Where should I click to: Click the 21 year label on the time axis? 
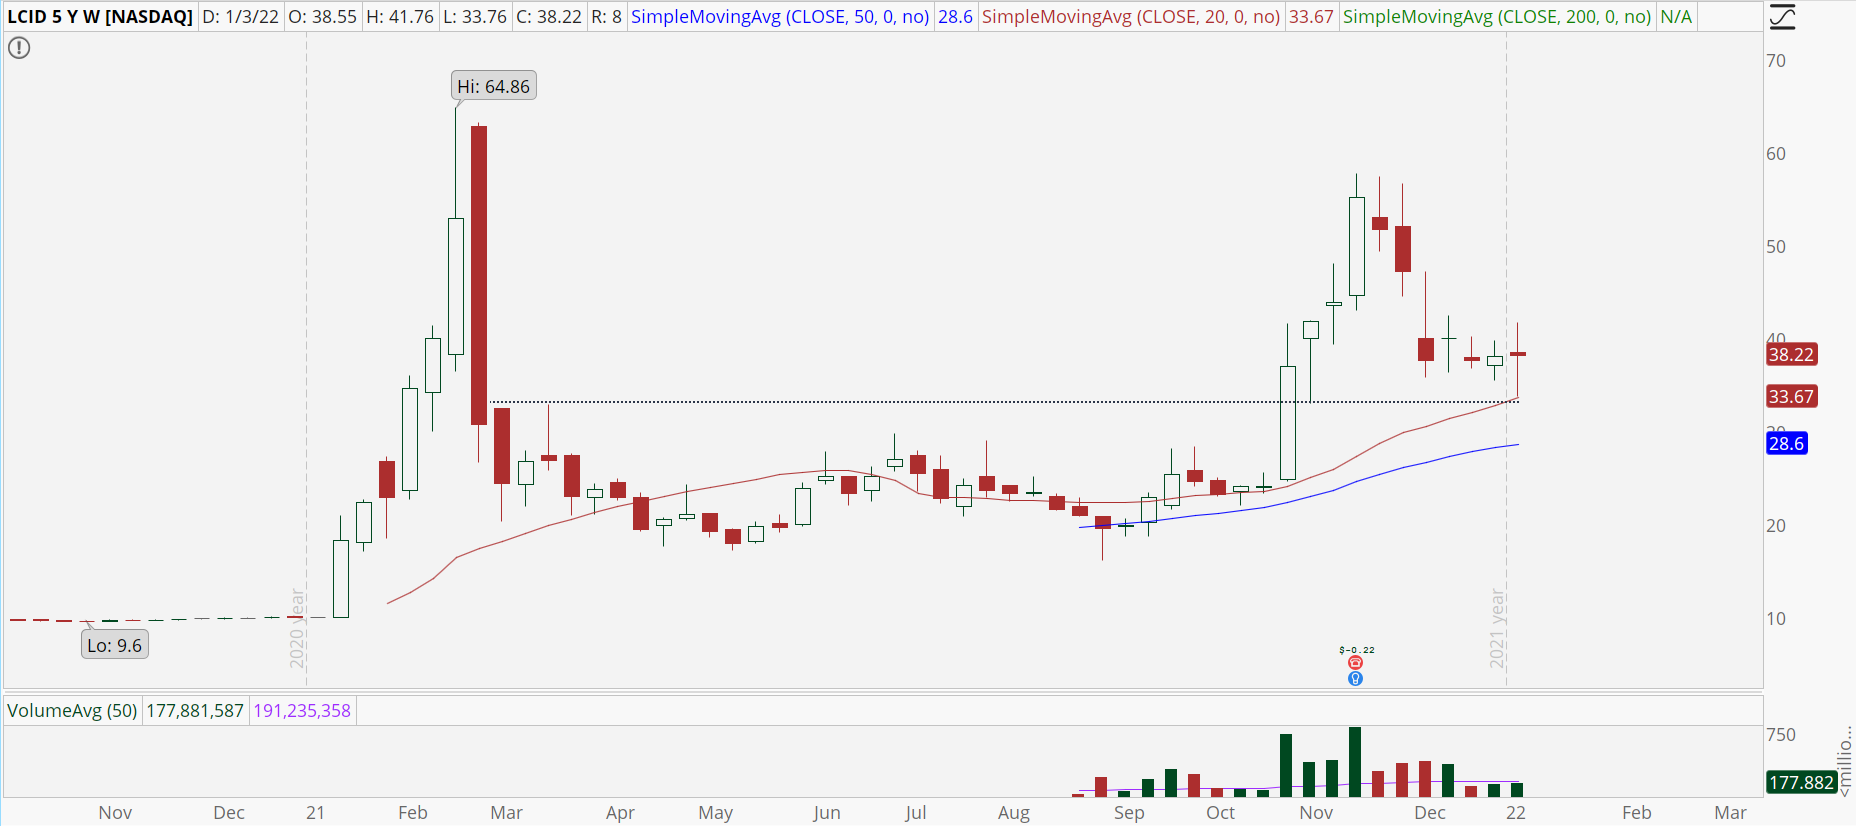point(315,813)
